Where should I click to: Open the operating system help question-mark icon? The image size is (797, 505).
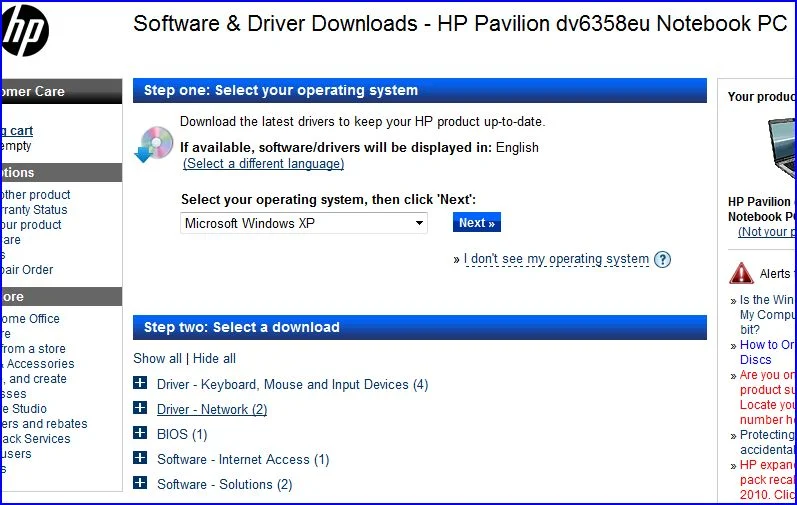(x=662, y=260)
